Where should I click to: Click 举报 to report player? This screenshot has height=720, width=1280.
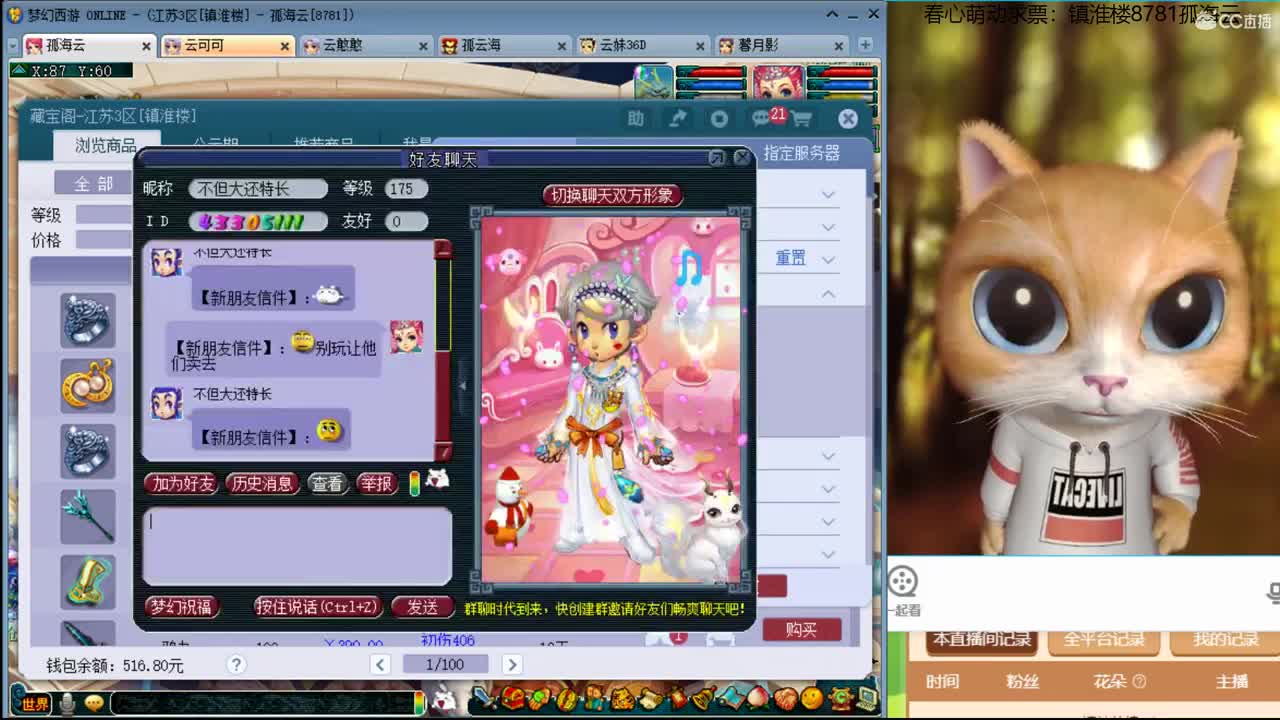376,484
